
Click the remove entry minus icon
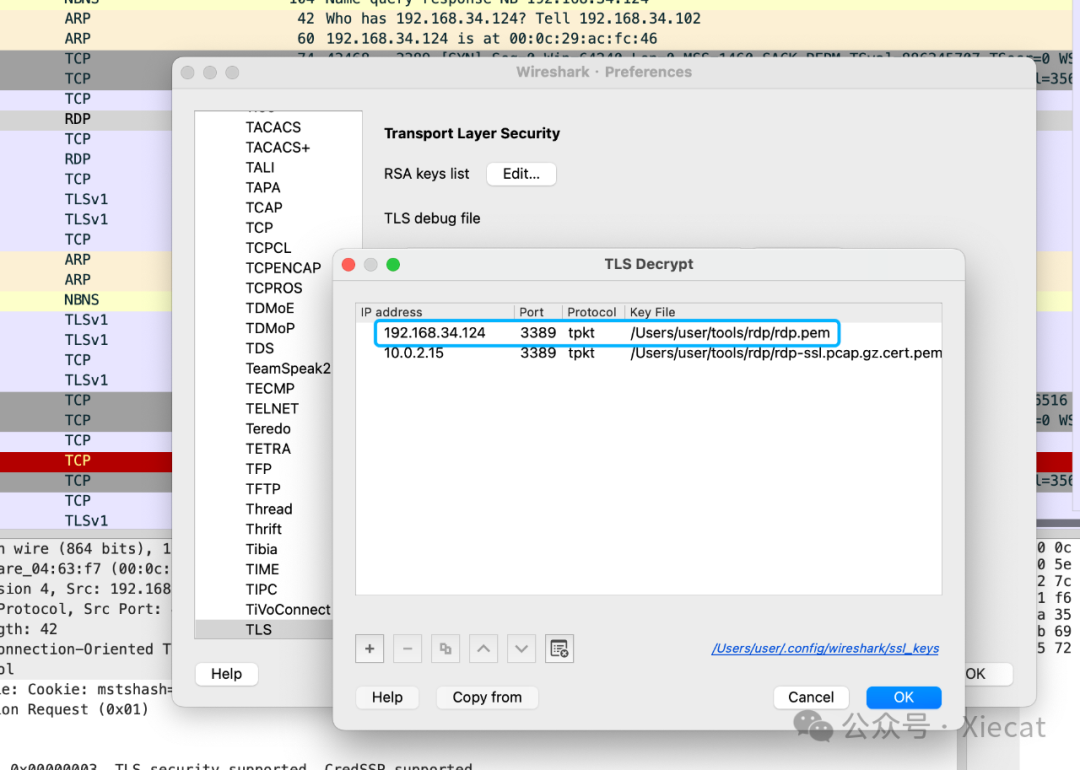407,649
